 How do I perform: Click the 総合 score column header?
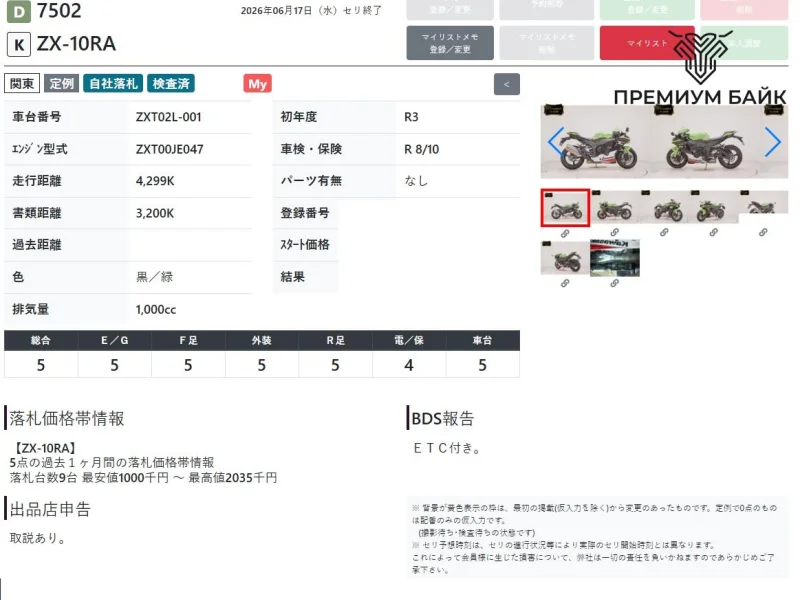tap(41, 340)
